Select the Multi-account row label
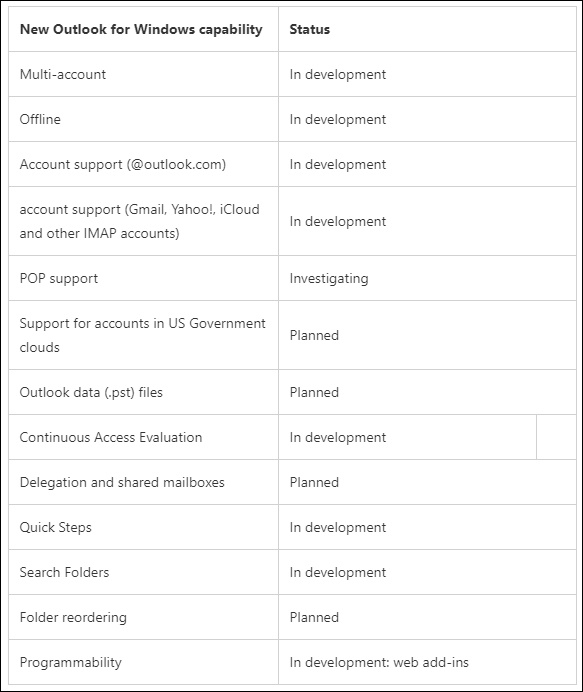 (63, 74)
